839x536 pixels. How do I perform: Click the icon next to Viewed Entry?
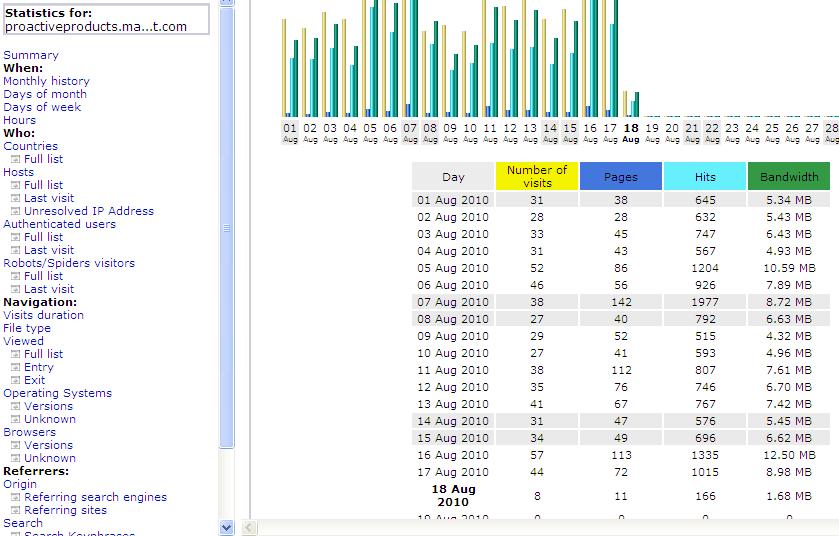(x=16, y=367)
